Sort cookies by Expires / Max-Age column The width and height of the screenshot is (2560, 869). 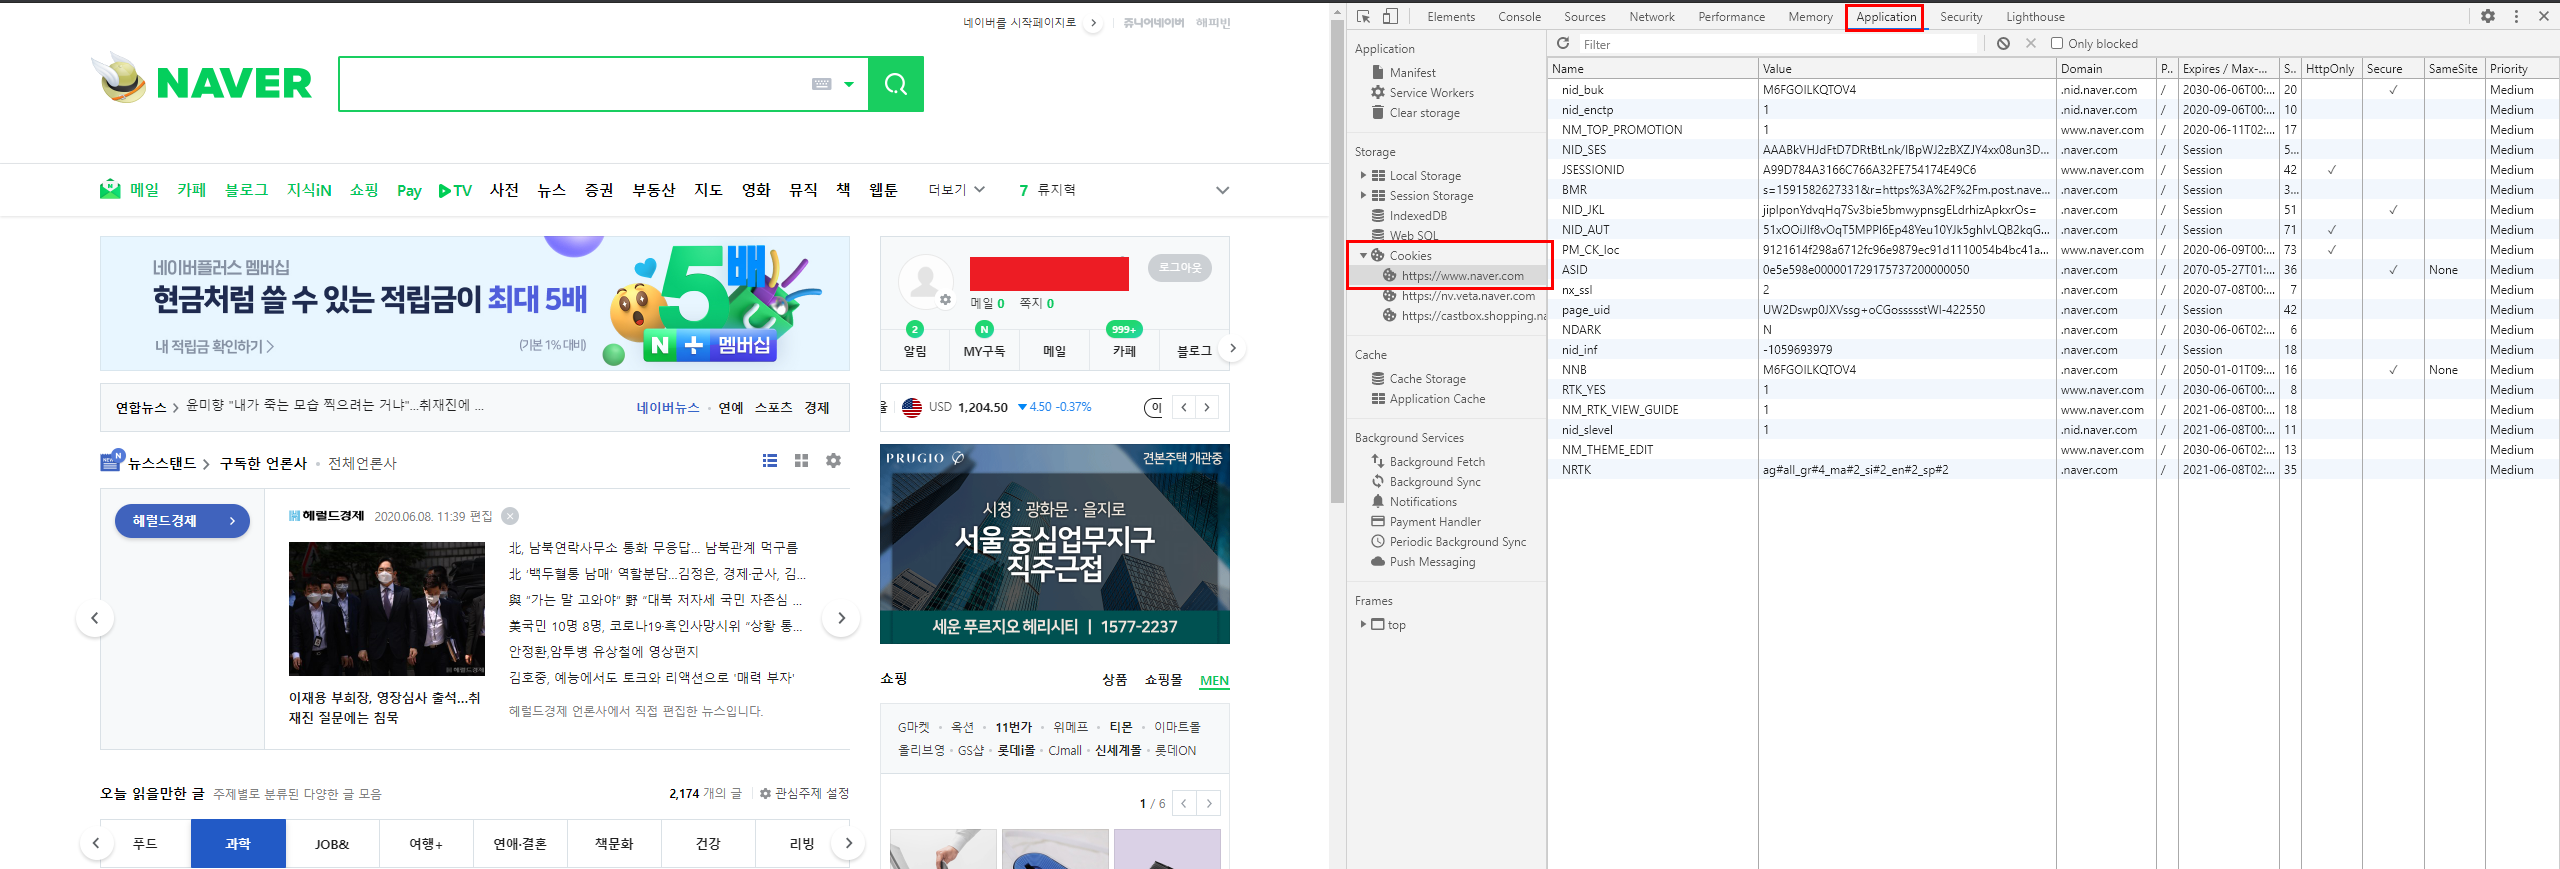2228,68
